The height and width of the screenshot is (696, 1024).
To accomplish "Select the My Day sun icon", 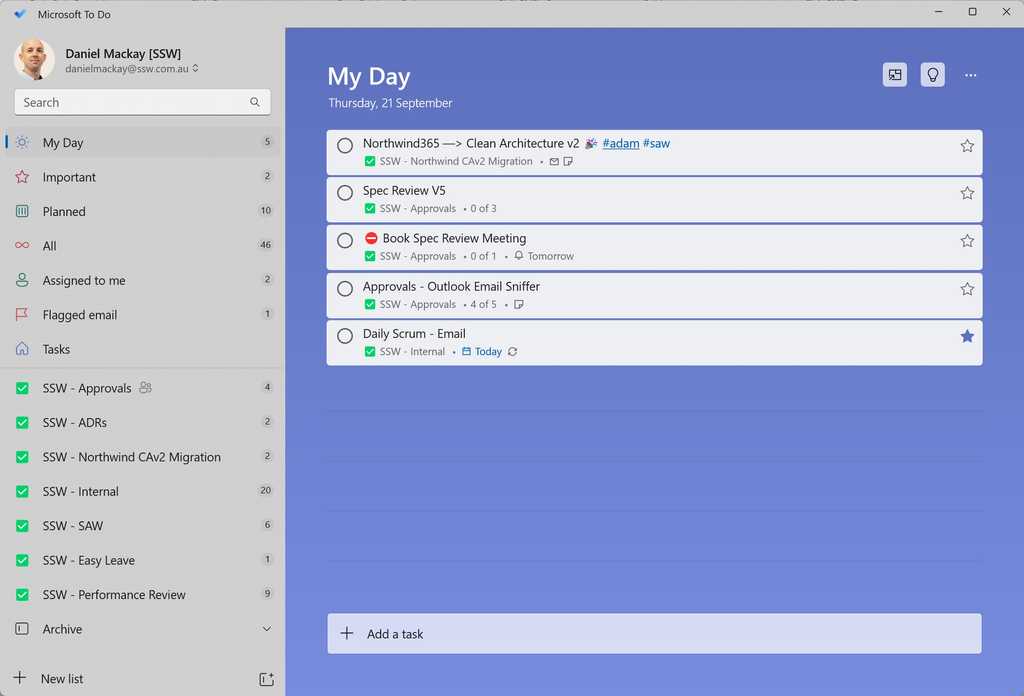I will click(22, 142).
